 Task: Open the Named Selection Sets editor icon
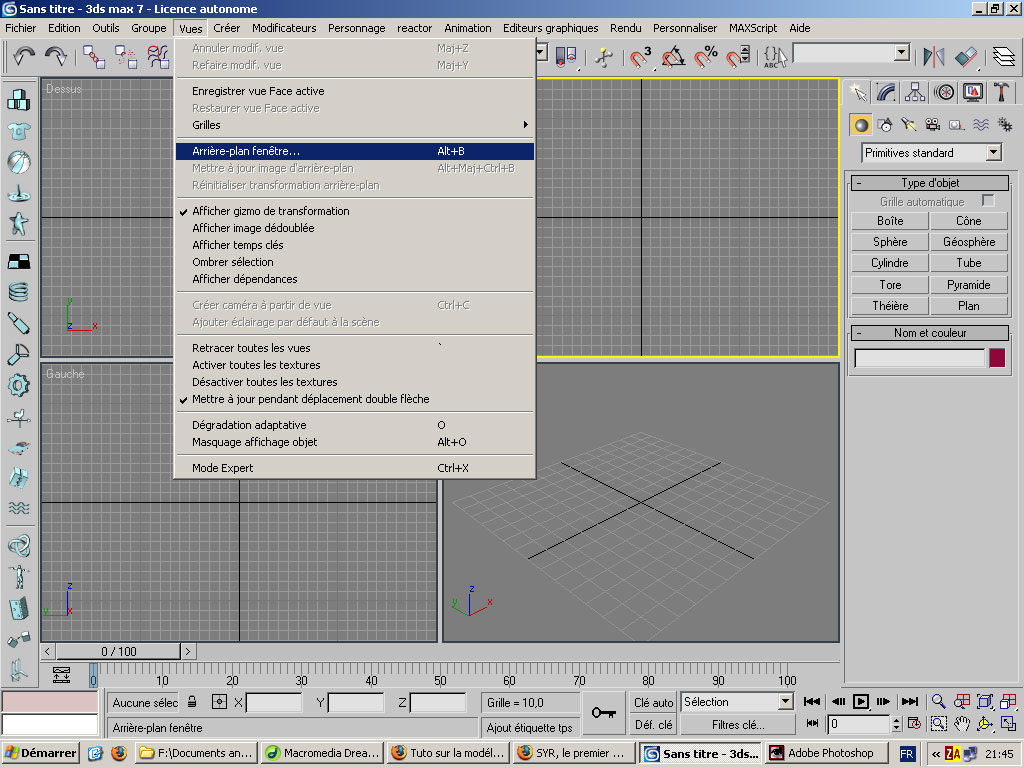click(x=775, y=57)
